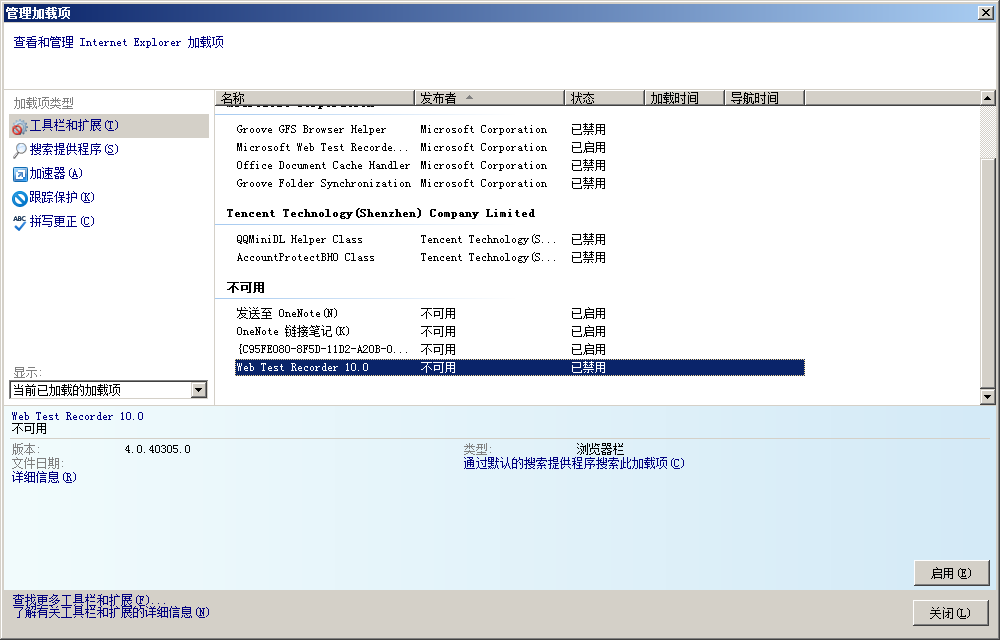Select Microsoft Web Test Recorde... row

click(520, 147)
